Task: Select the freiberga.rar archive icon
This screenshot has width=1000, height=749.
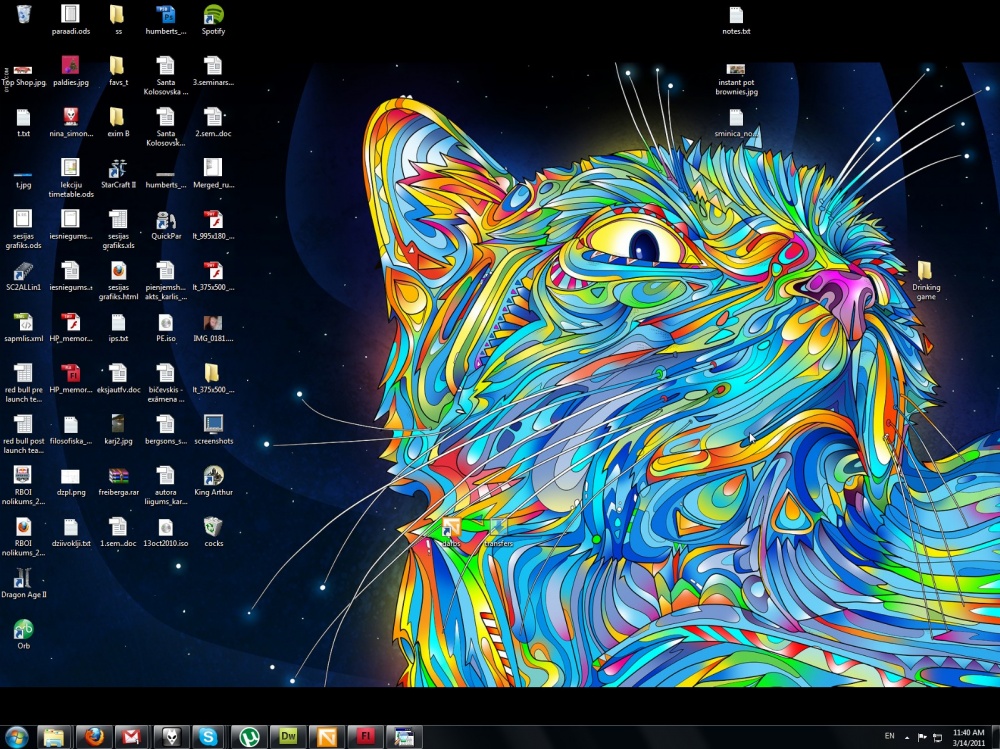Action: (118, 475)
